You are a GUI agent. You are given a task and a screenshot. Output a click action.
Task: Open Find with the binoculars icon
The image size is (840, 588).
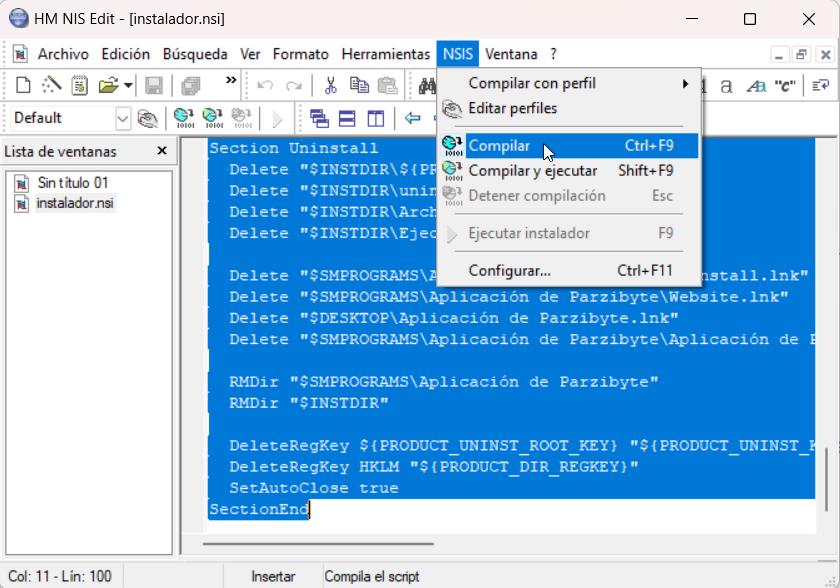[427, 86]
